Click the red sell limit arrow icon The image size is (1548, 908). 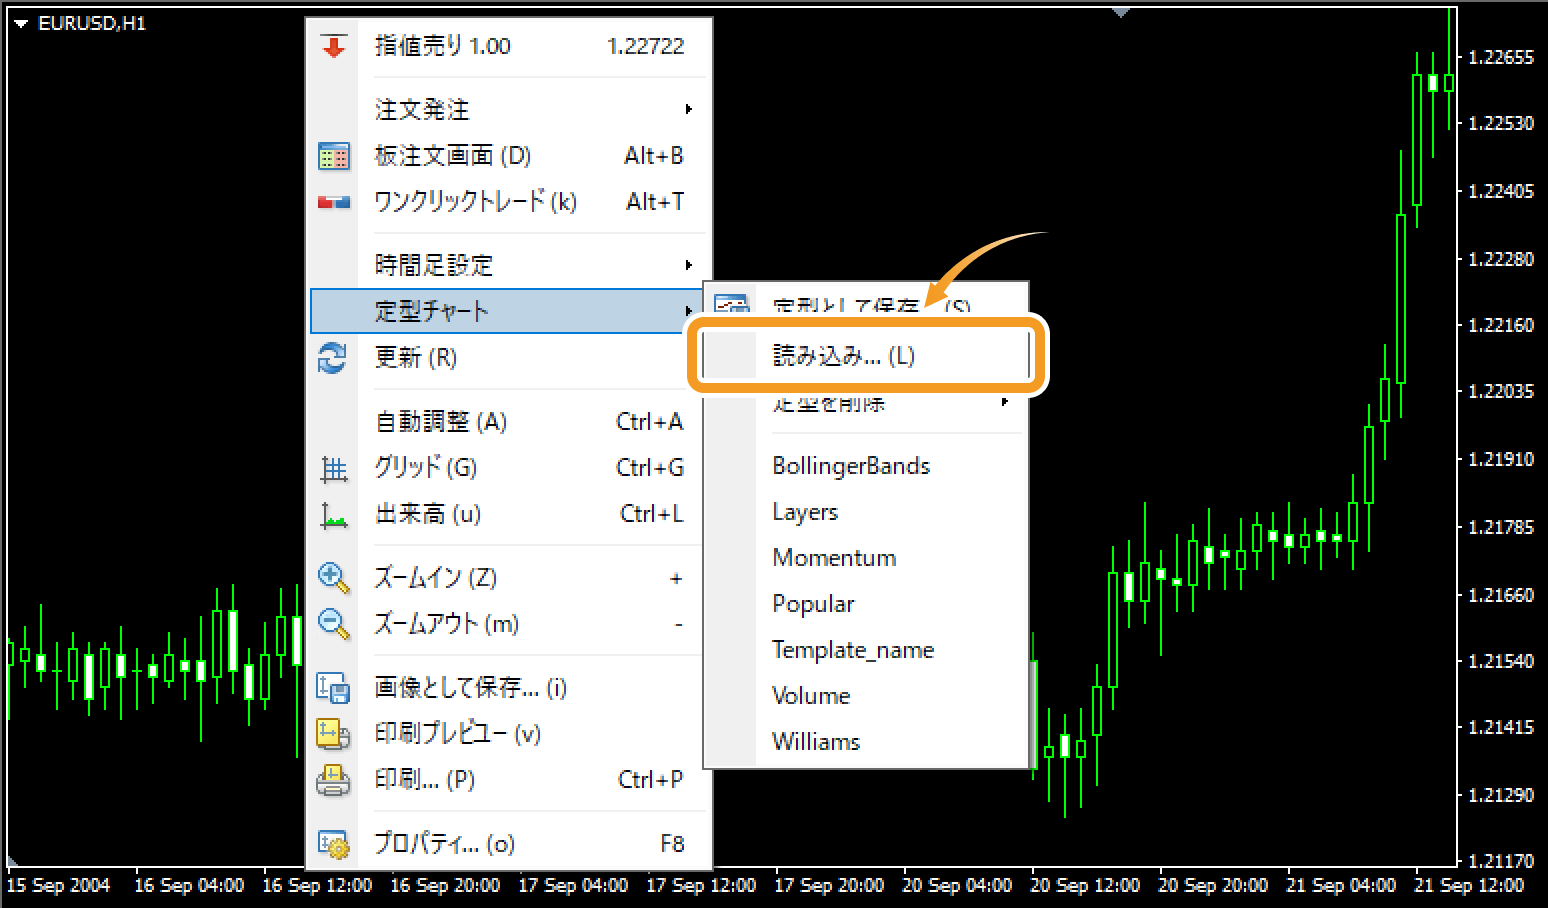pyautogui.click(x=334, y=46)
